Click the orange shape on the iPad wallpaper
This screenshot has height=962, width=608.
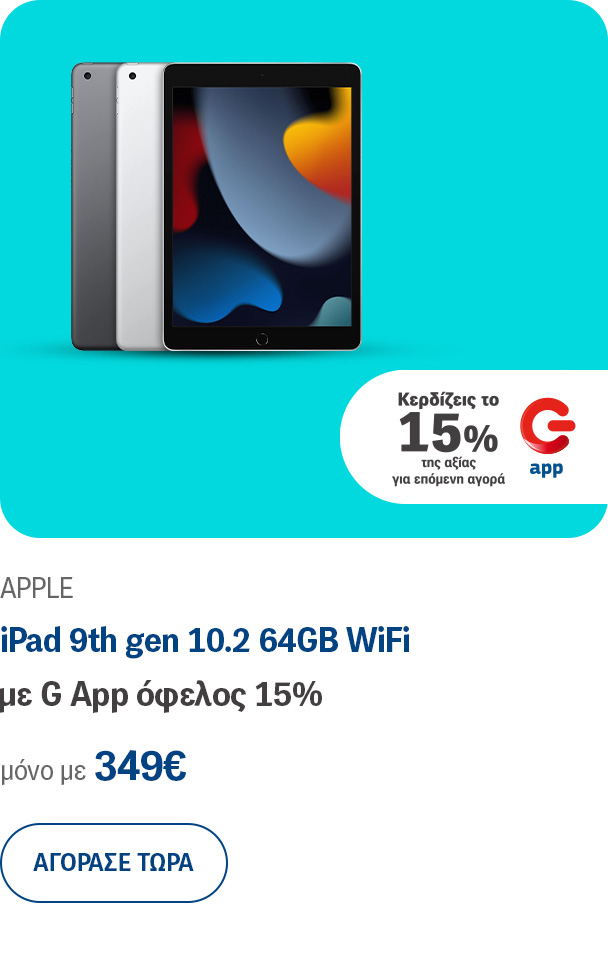point(317,147)
